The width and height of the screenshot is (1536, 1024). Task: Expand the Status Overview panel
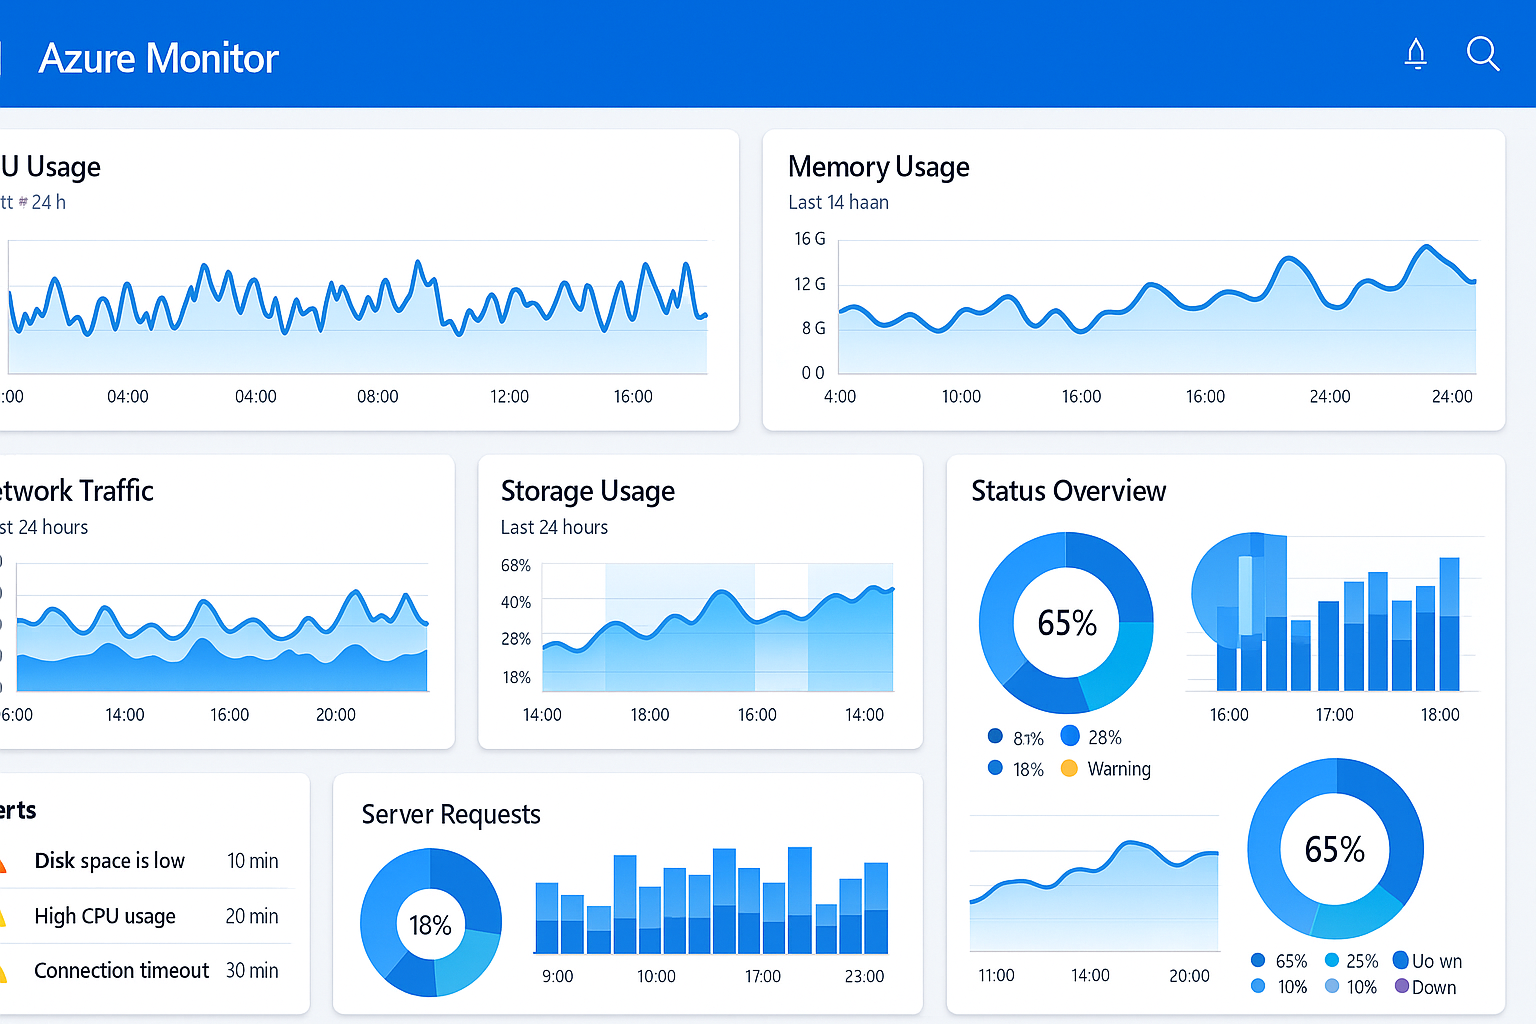pyautogui.click(x=1068, y=491)
